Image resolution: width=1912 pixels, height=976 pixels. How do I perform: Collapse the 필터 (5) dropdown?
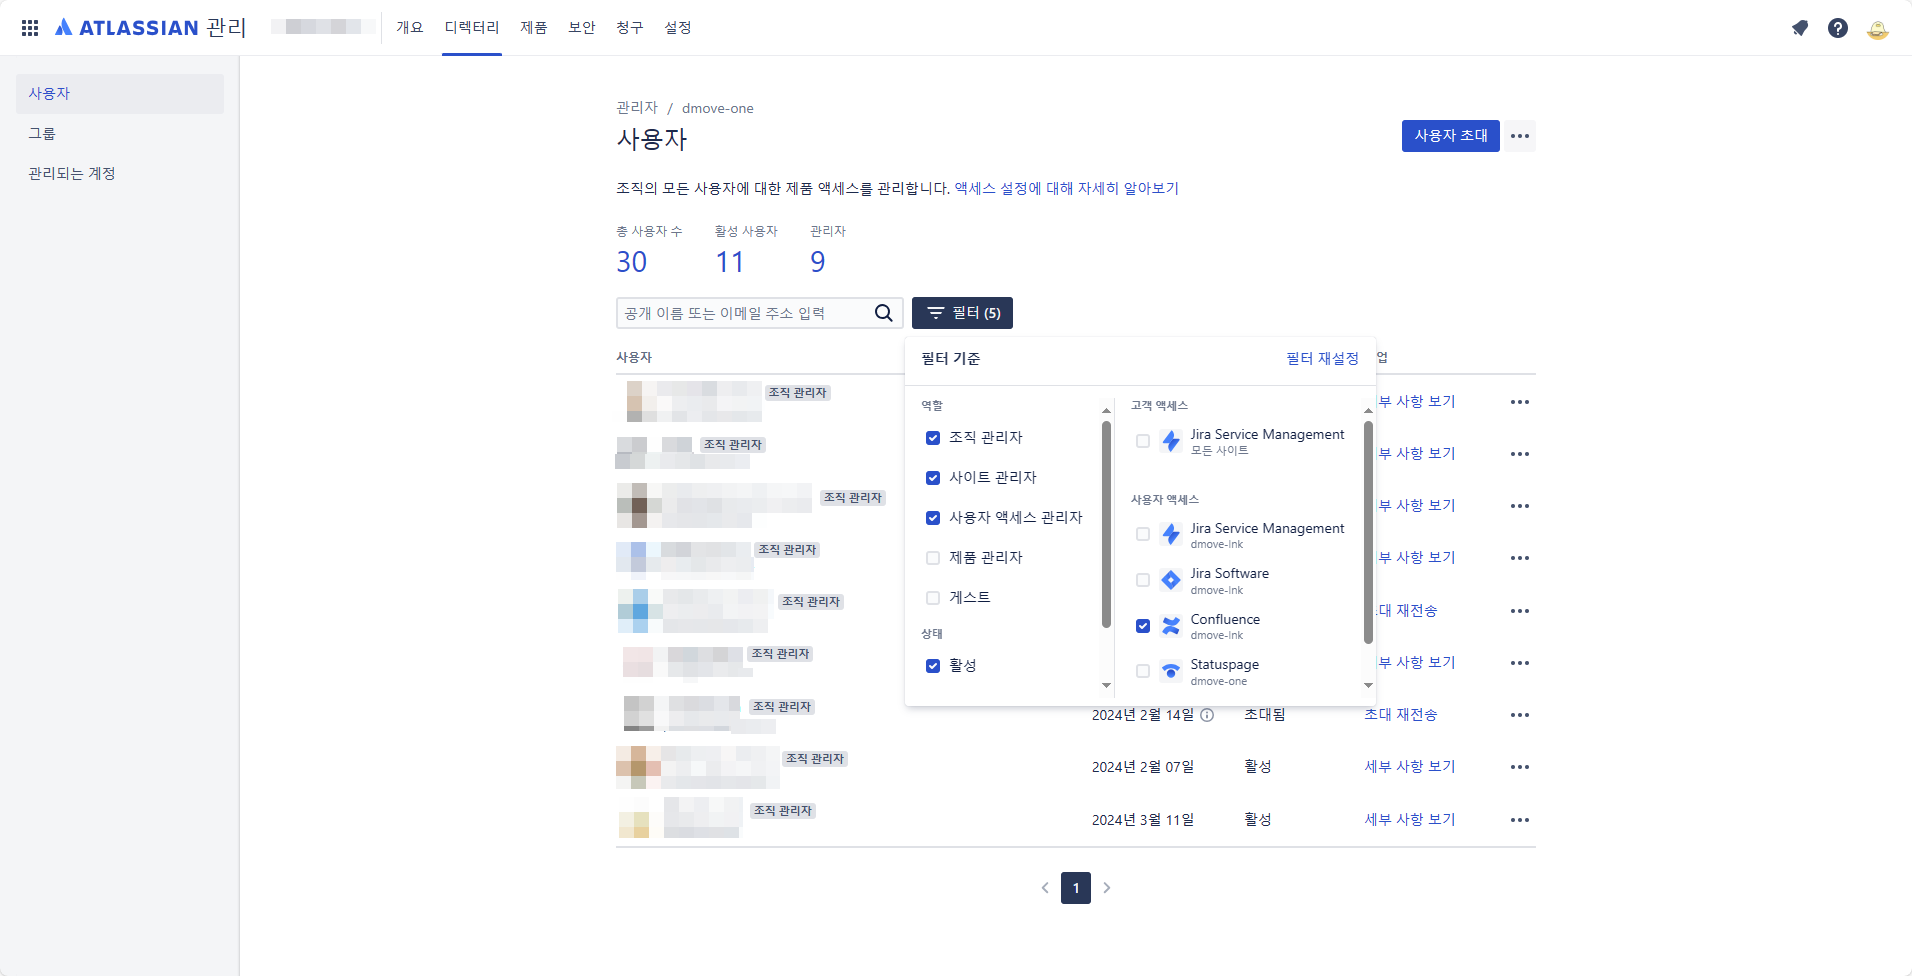click(962, 313)
